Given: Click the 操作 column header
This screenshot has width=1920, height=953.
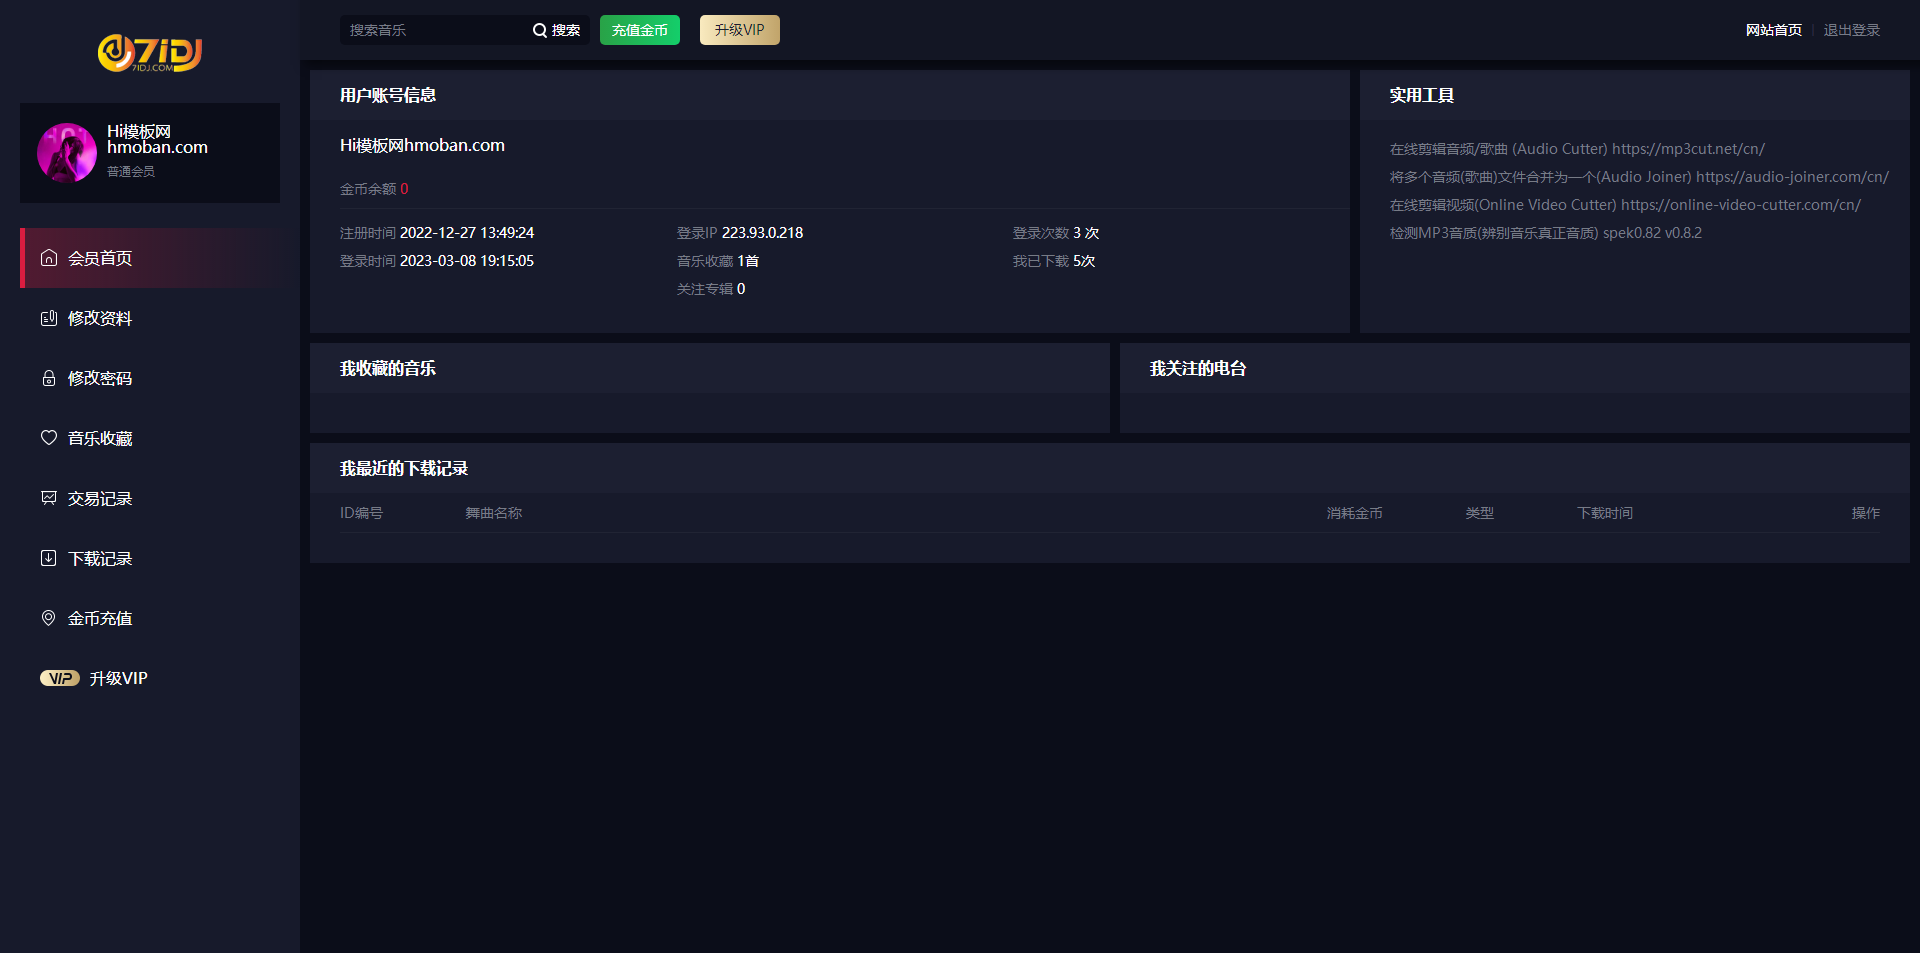Looking at the screenshot, I should pyautogui.click(x=1866, y=513).
